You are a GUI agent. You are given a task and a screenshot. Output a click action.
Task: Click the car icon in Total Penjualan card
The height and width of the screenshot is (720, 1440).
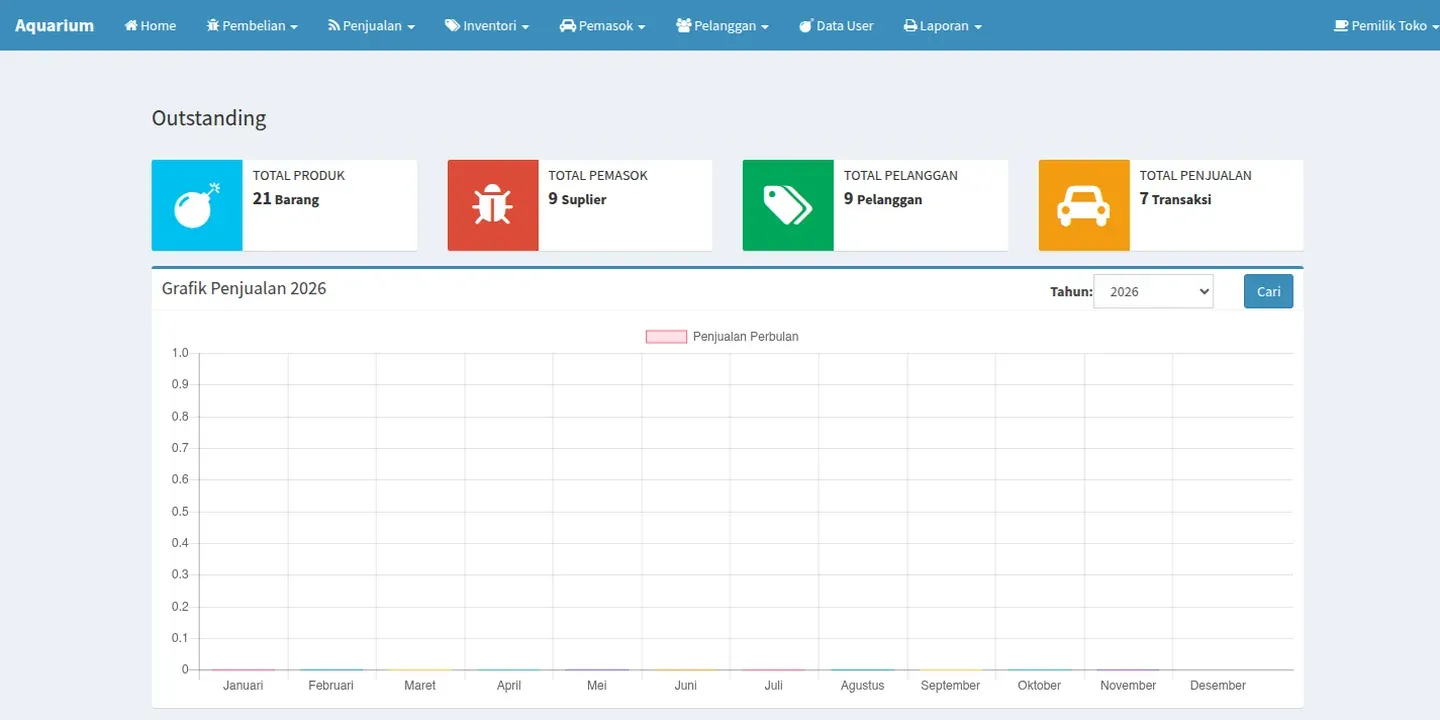click(x=1084, y=205)
